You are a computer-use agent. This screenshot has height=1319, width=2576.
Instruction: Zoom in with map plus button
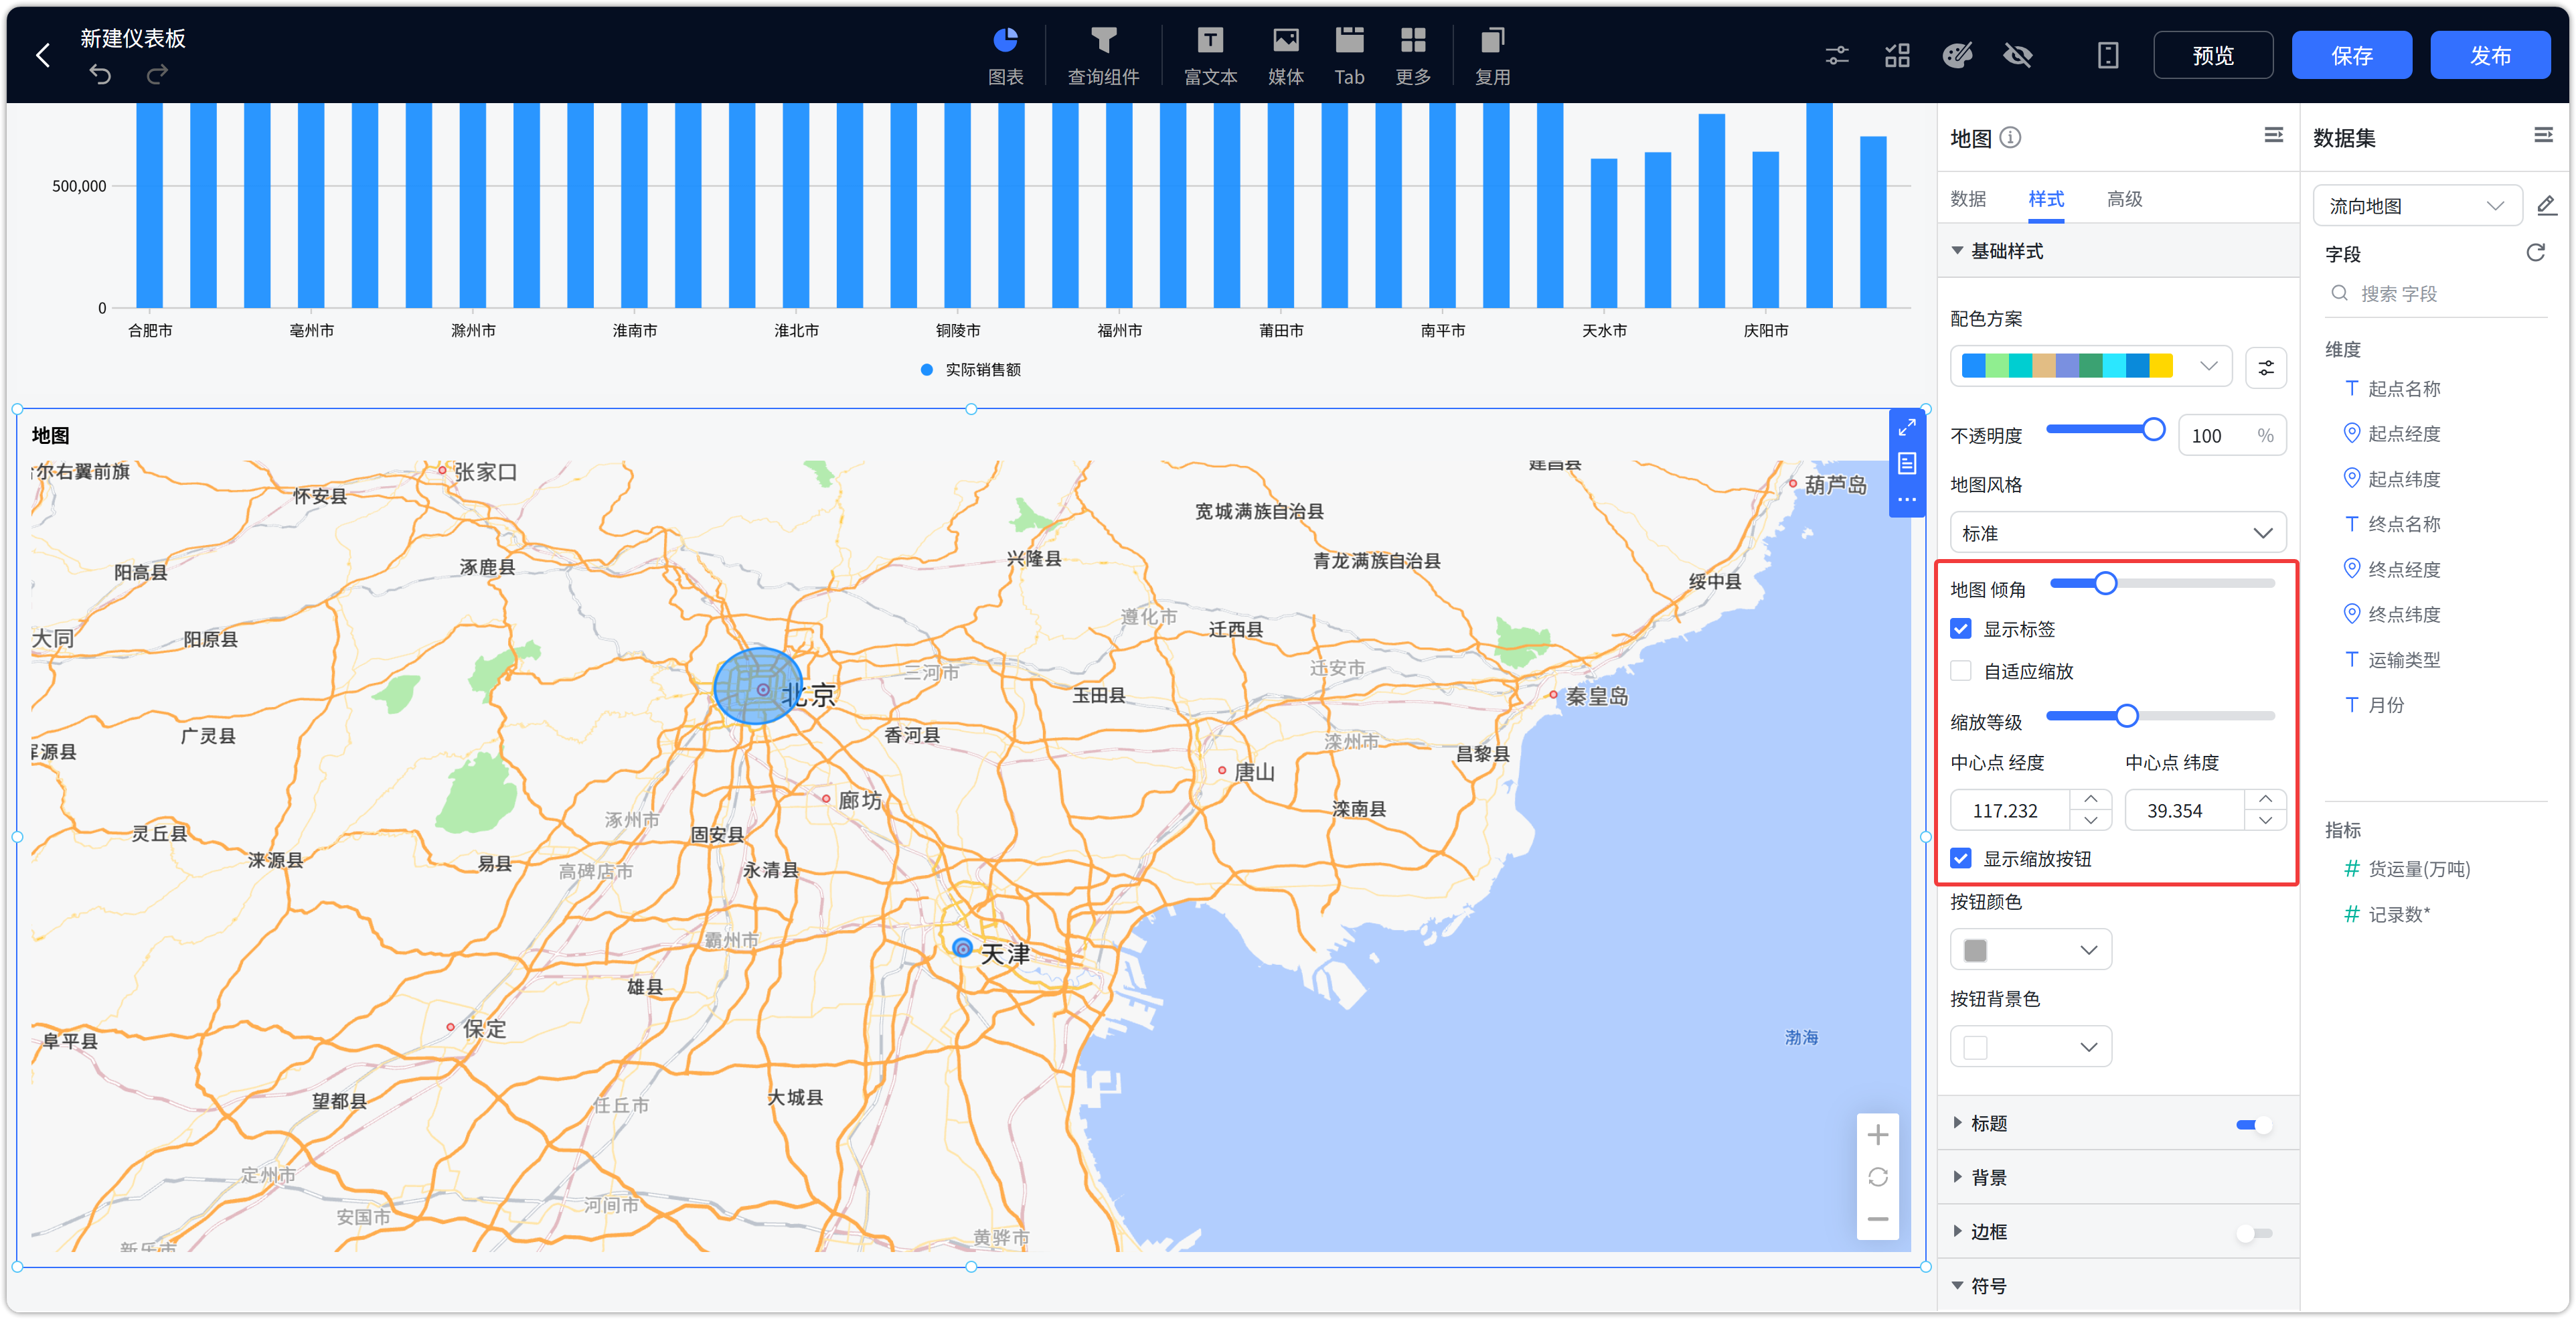(1877, 1135)
